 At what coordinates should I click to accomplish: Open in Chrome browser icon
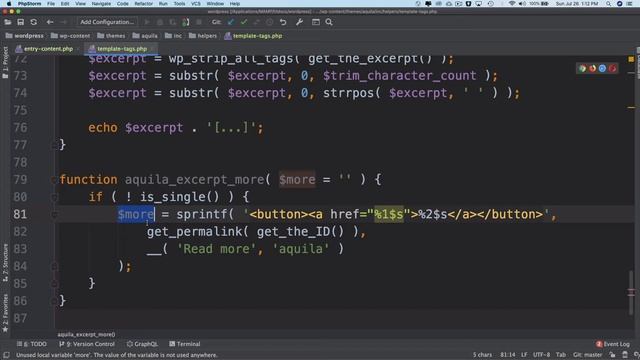coord(582,69)
